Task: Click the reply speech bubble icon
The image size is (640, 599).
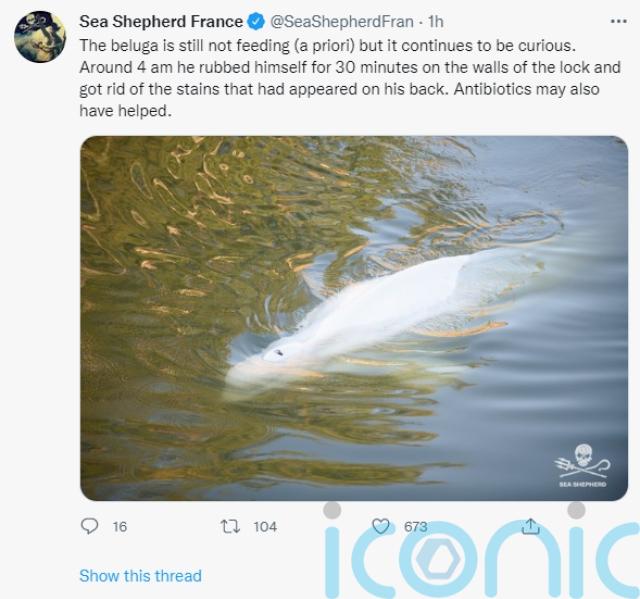Action: [x=89, y=526]
